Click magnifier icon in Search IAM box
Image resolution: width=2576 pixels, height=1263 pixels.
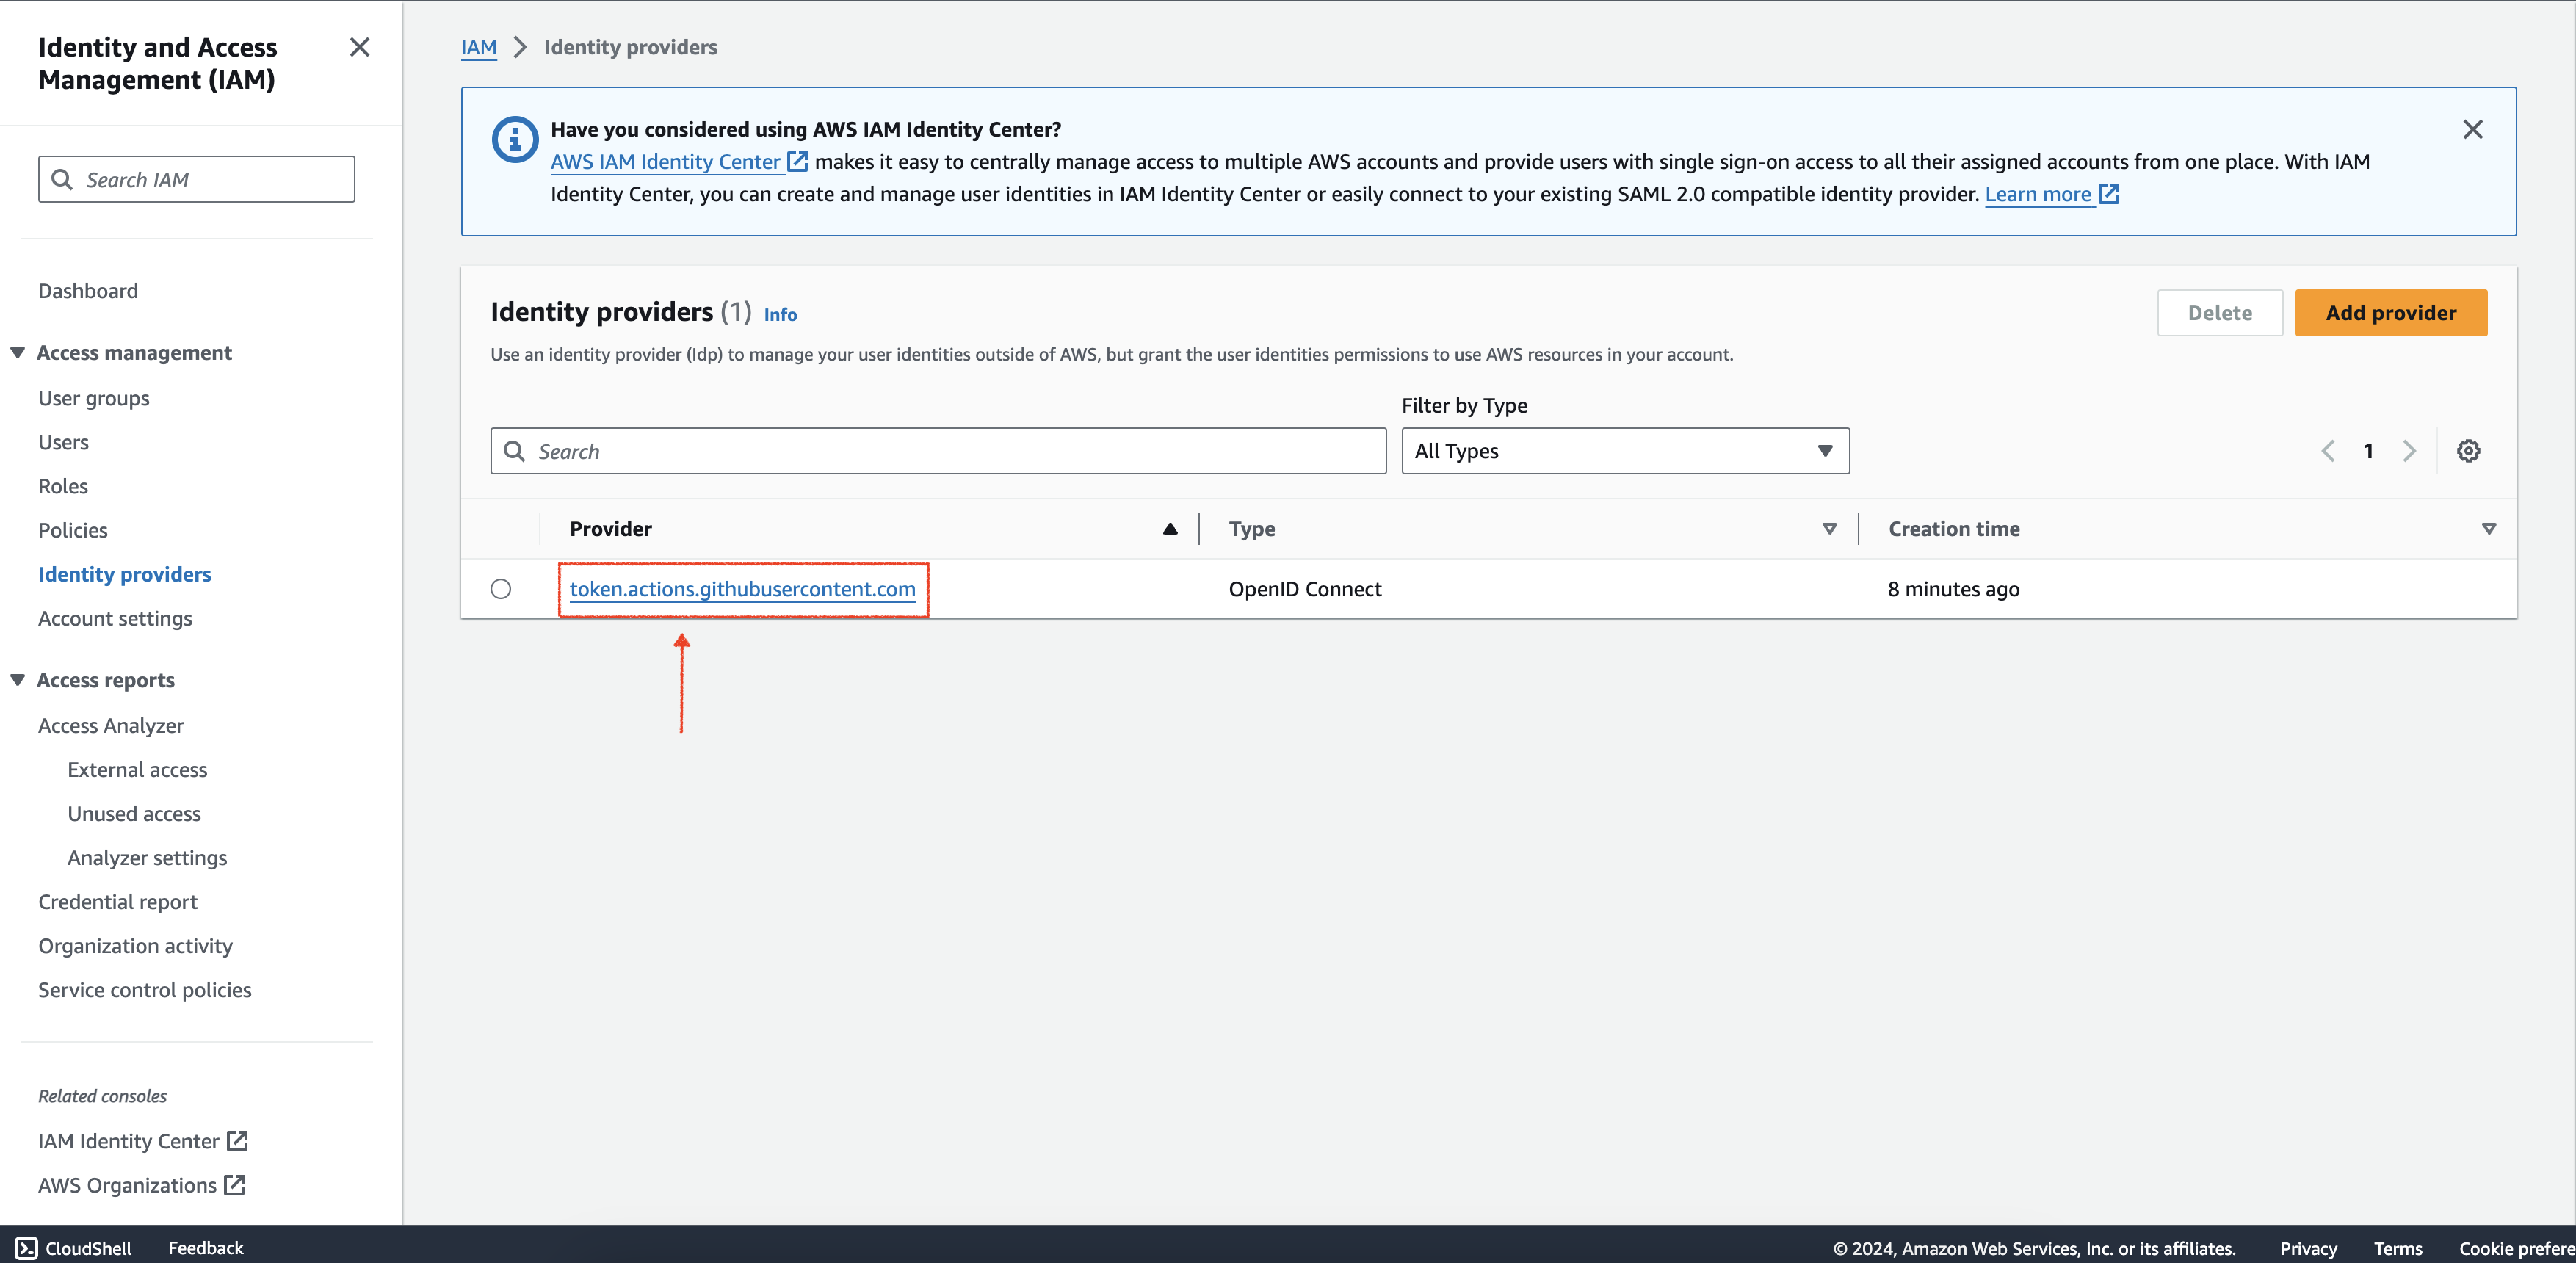coord(62,179)
